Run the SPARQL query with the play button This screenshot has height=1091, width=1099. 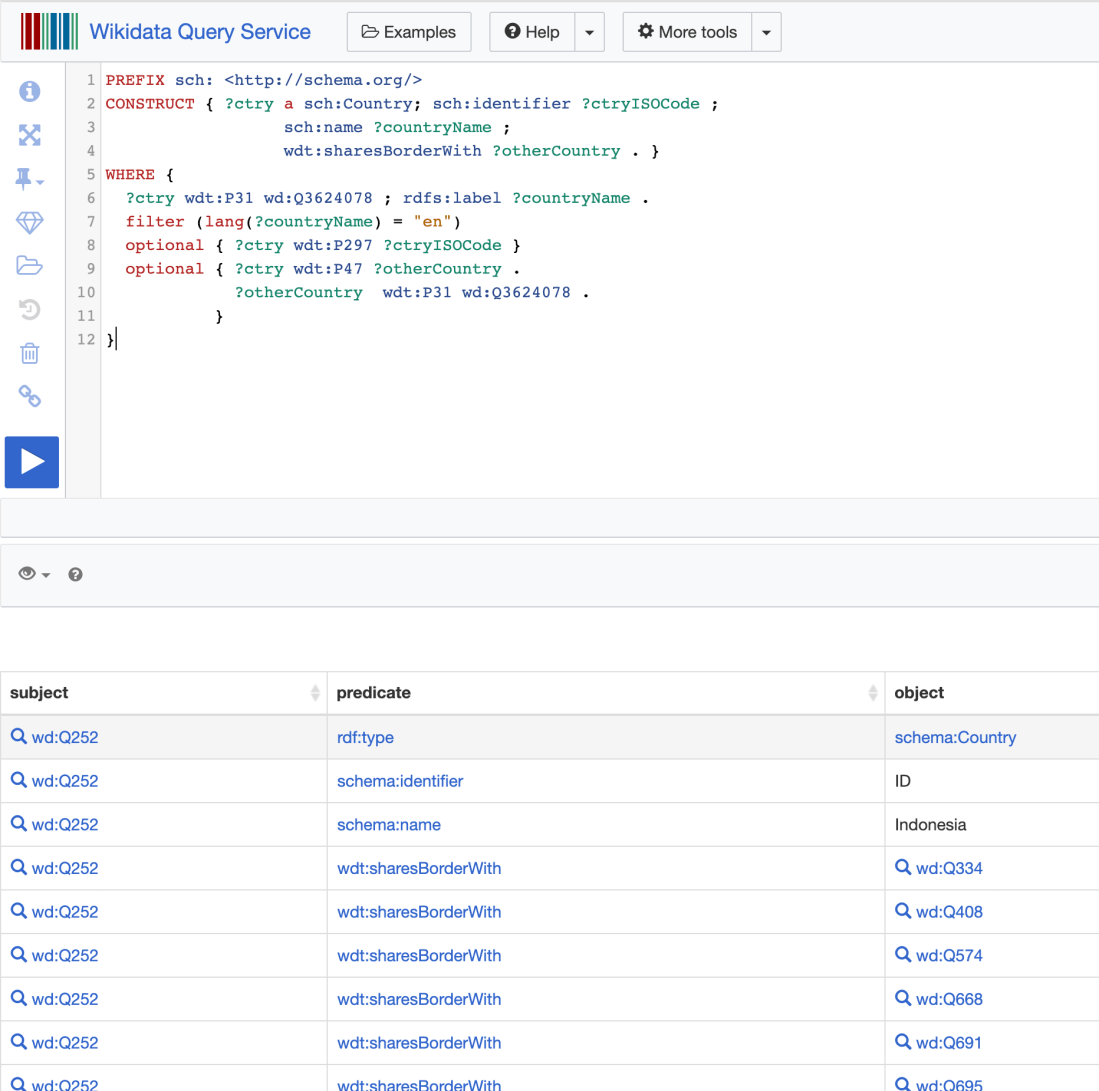pos(31,462)
